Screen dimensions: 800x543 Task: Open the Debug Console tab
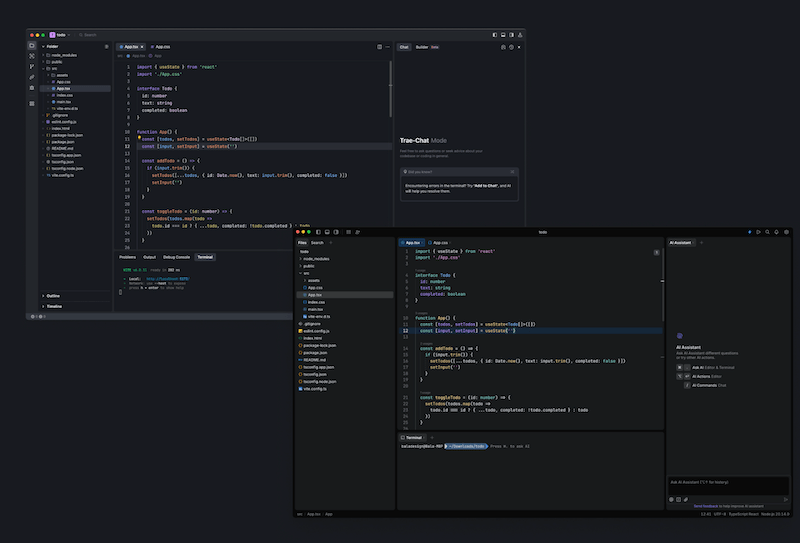(175, 257)
